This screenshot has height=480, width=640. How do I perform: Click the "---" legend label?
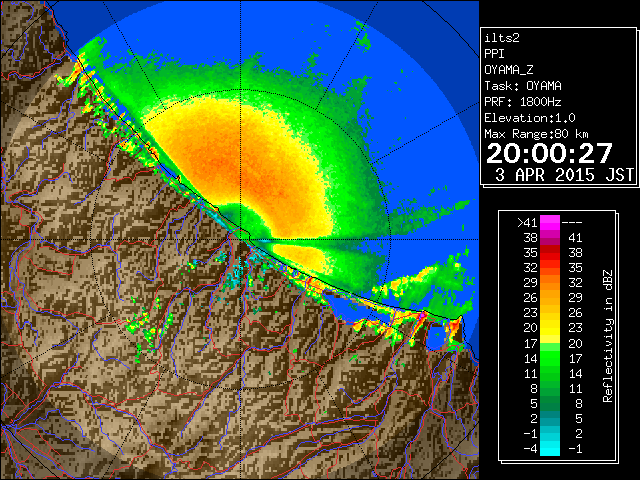point(572,222)
